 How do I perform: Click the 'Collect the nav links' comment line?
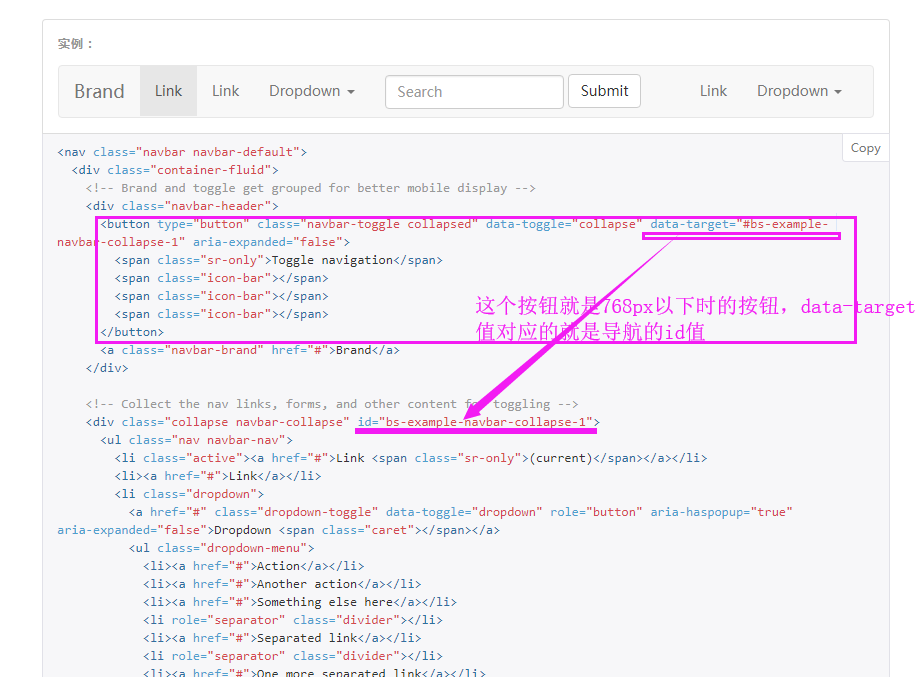tap(332, 404)
